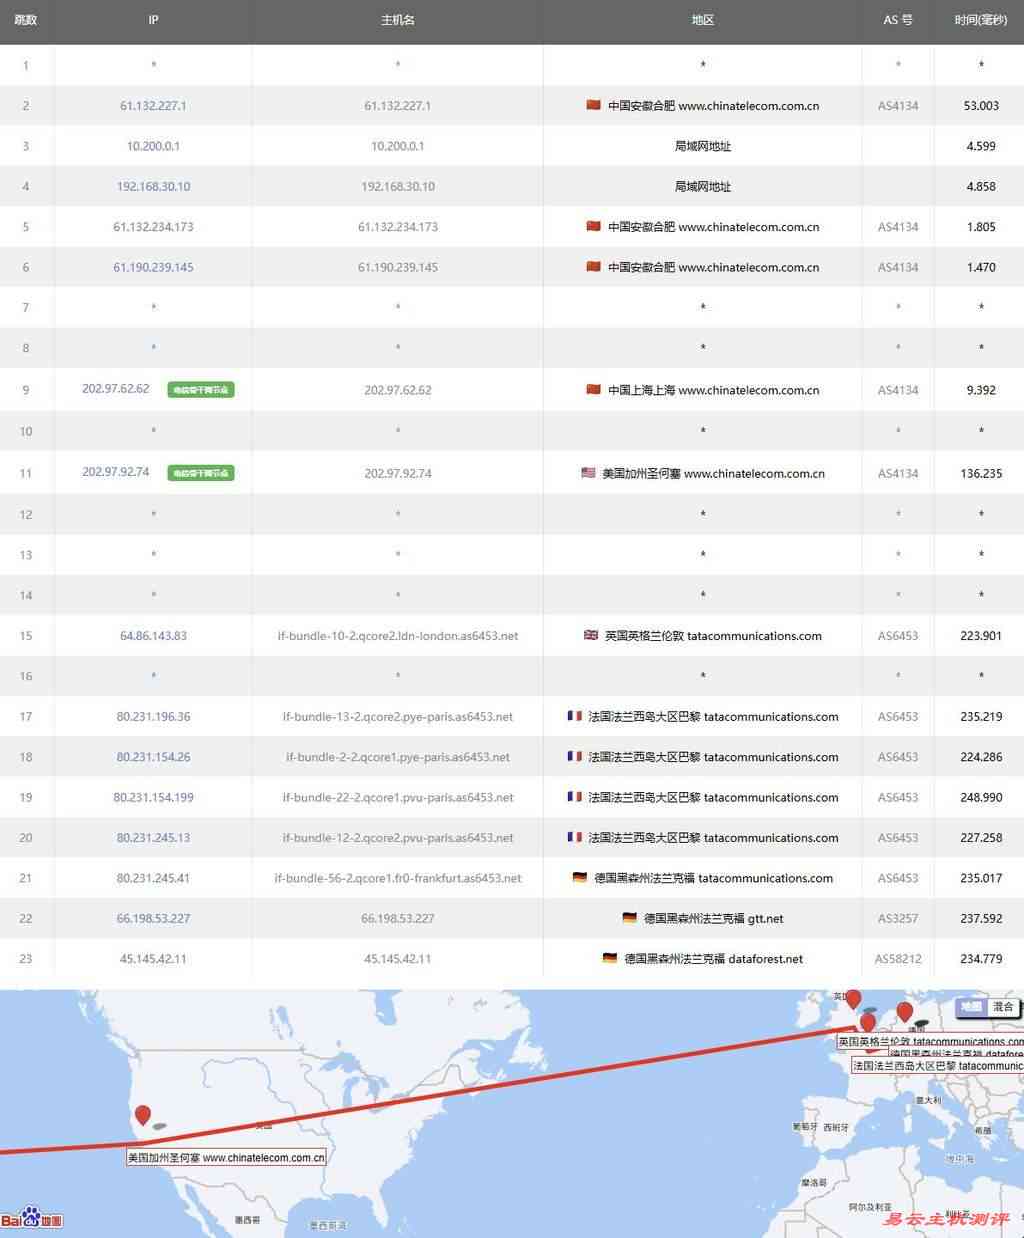Image resolution: width=1024 pixels, height=1238 pixels.
Task: Click the France flag in hop 17 row
Action: point(574,716)
